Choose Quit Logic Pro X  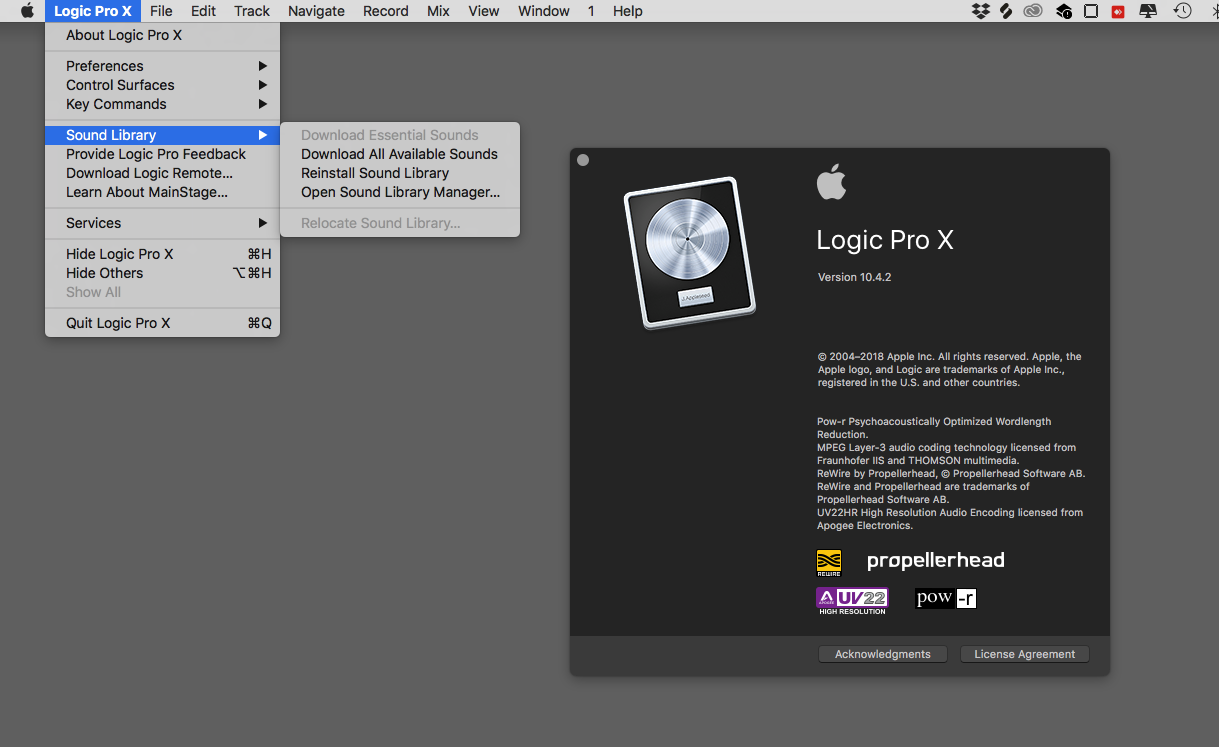tap(162, 323)
